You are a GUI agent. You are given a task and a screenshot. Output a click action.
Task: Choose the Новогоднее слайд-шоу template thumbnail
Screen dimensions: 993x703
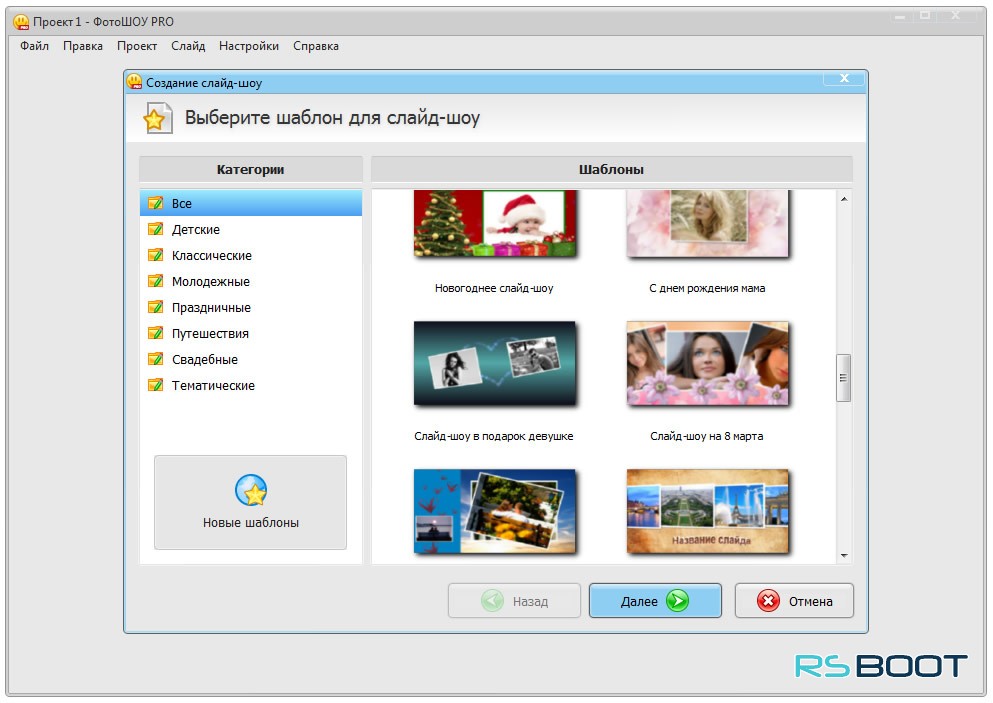pos(495,223)
